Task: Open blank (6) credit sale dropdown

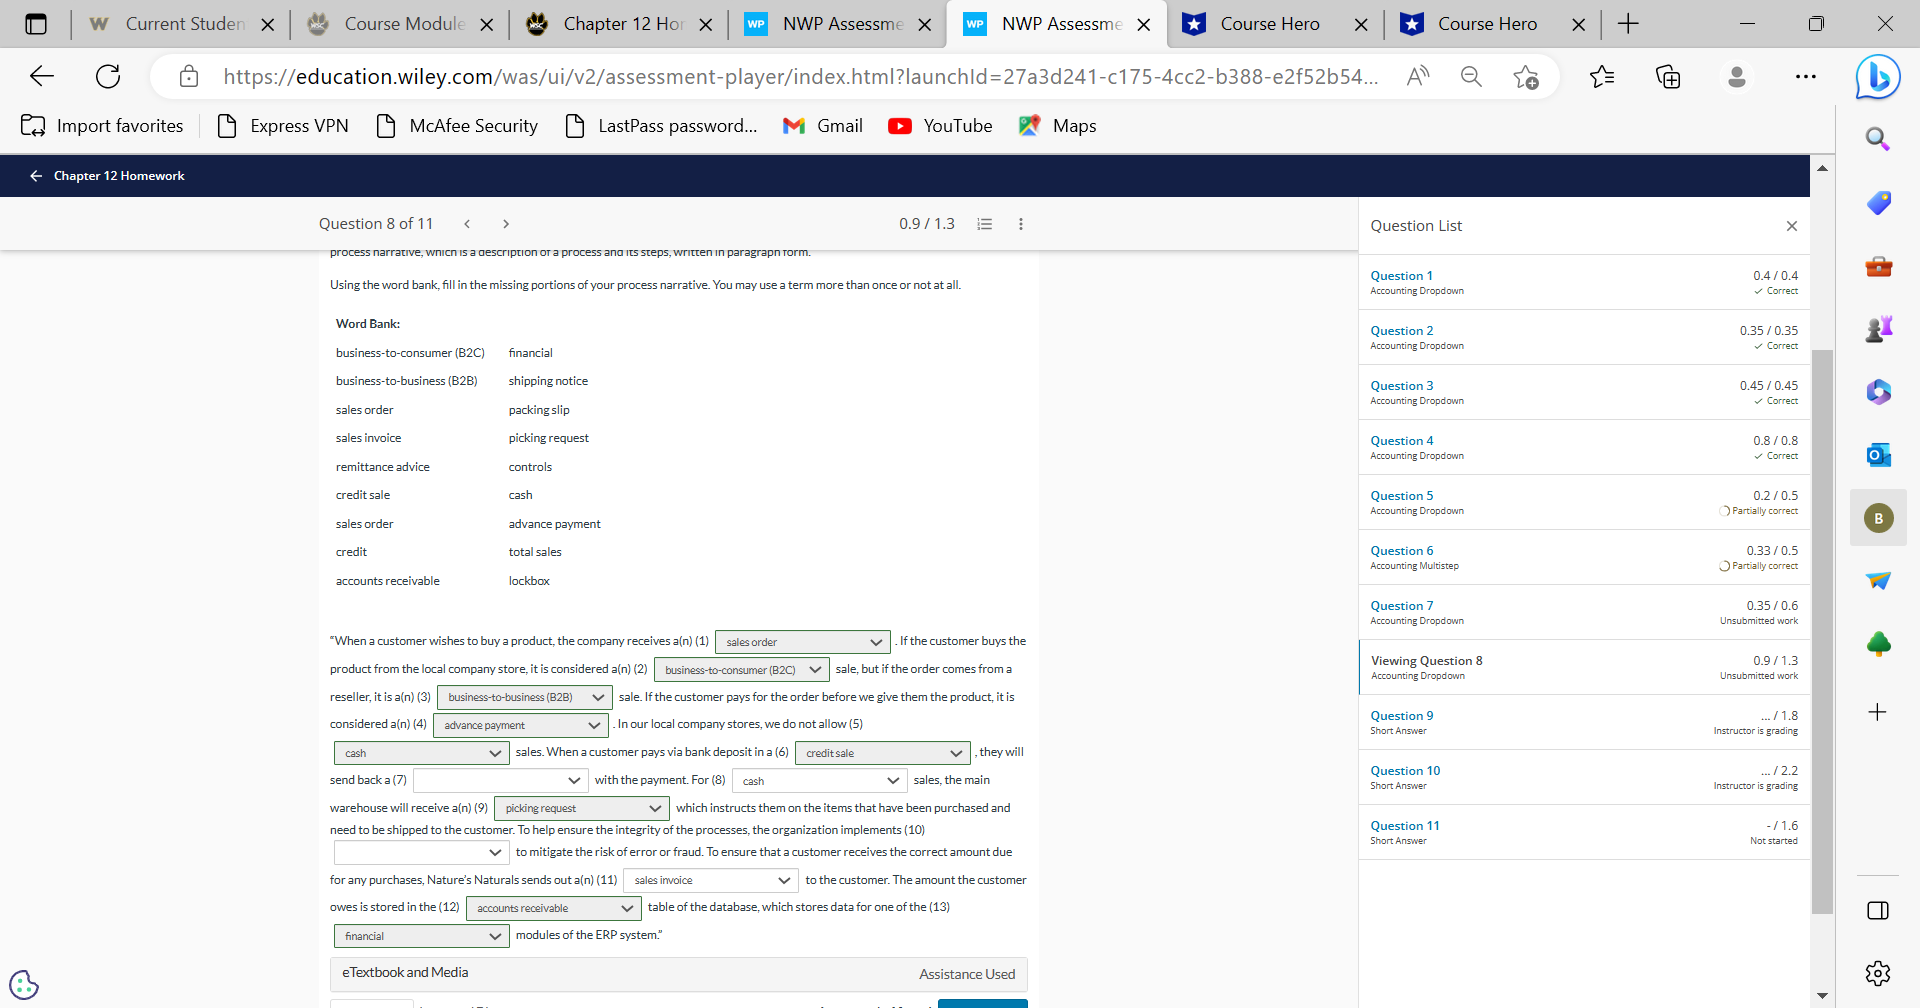Action: 883,753
